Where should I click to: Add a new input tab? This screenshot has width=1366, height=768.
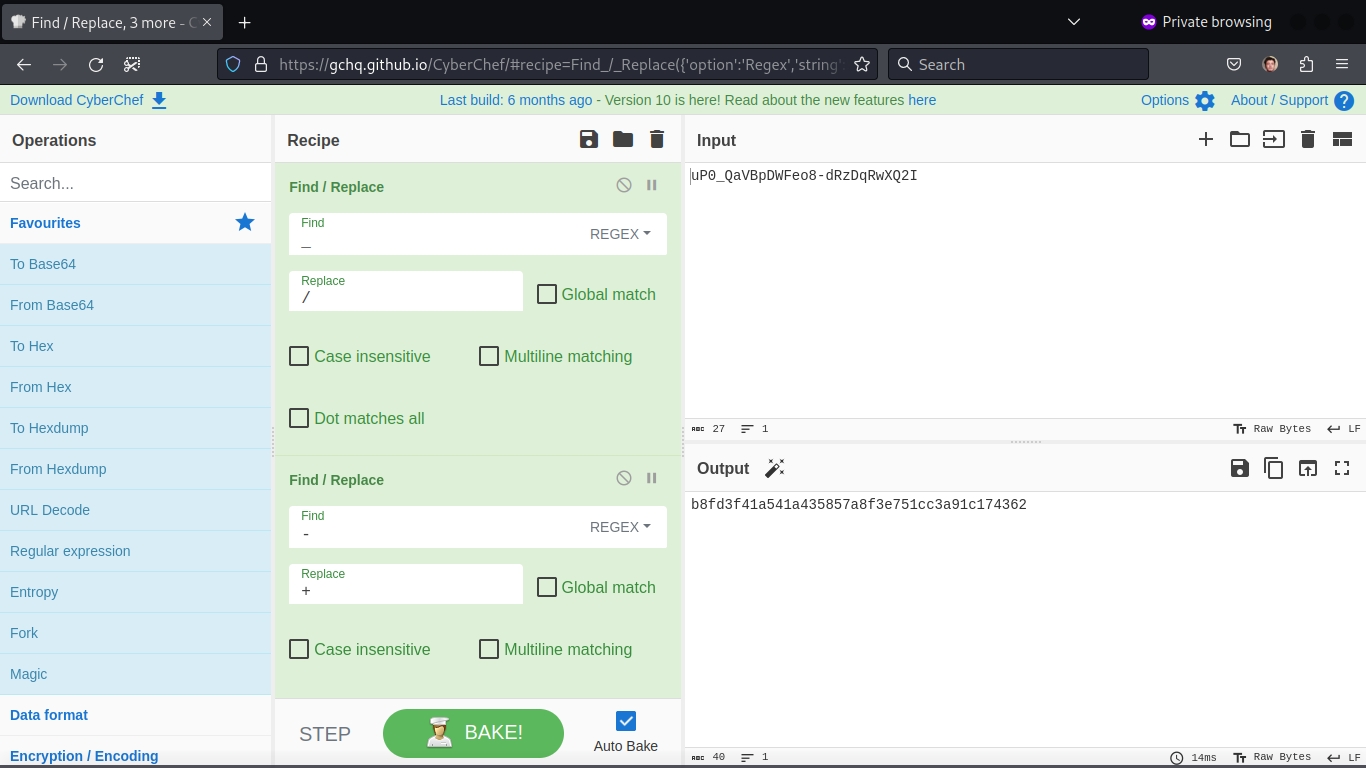1206,140
